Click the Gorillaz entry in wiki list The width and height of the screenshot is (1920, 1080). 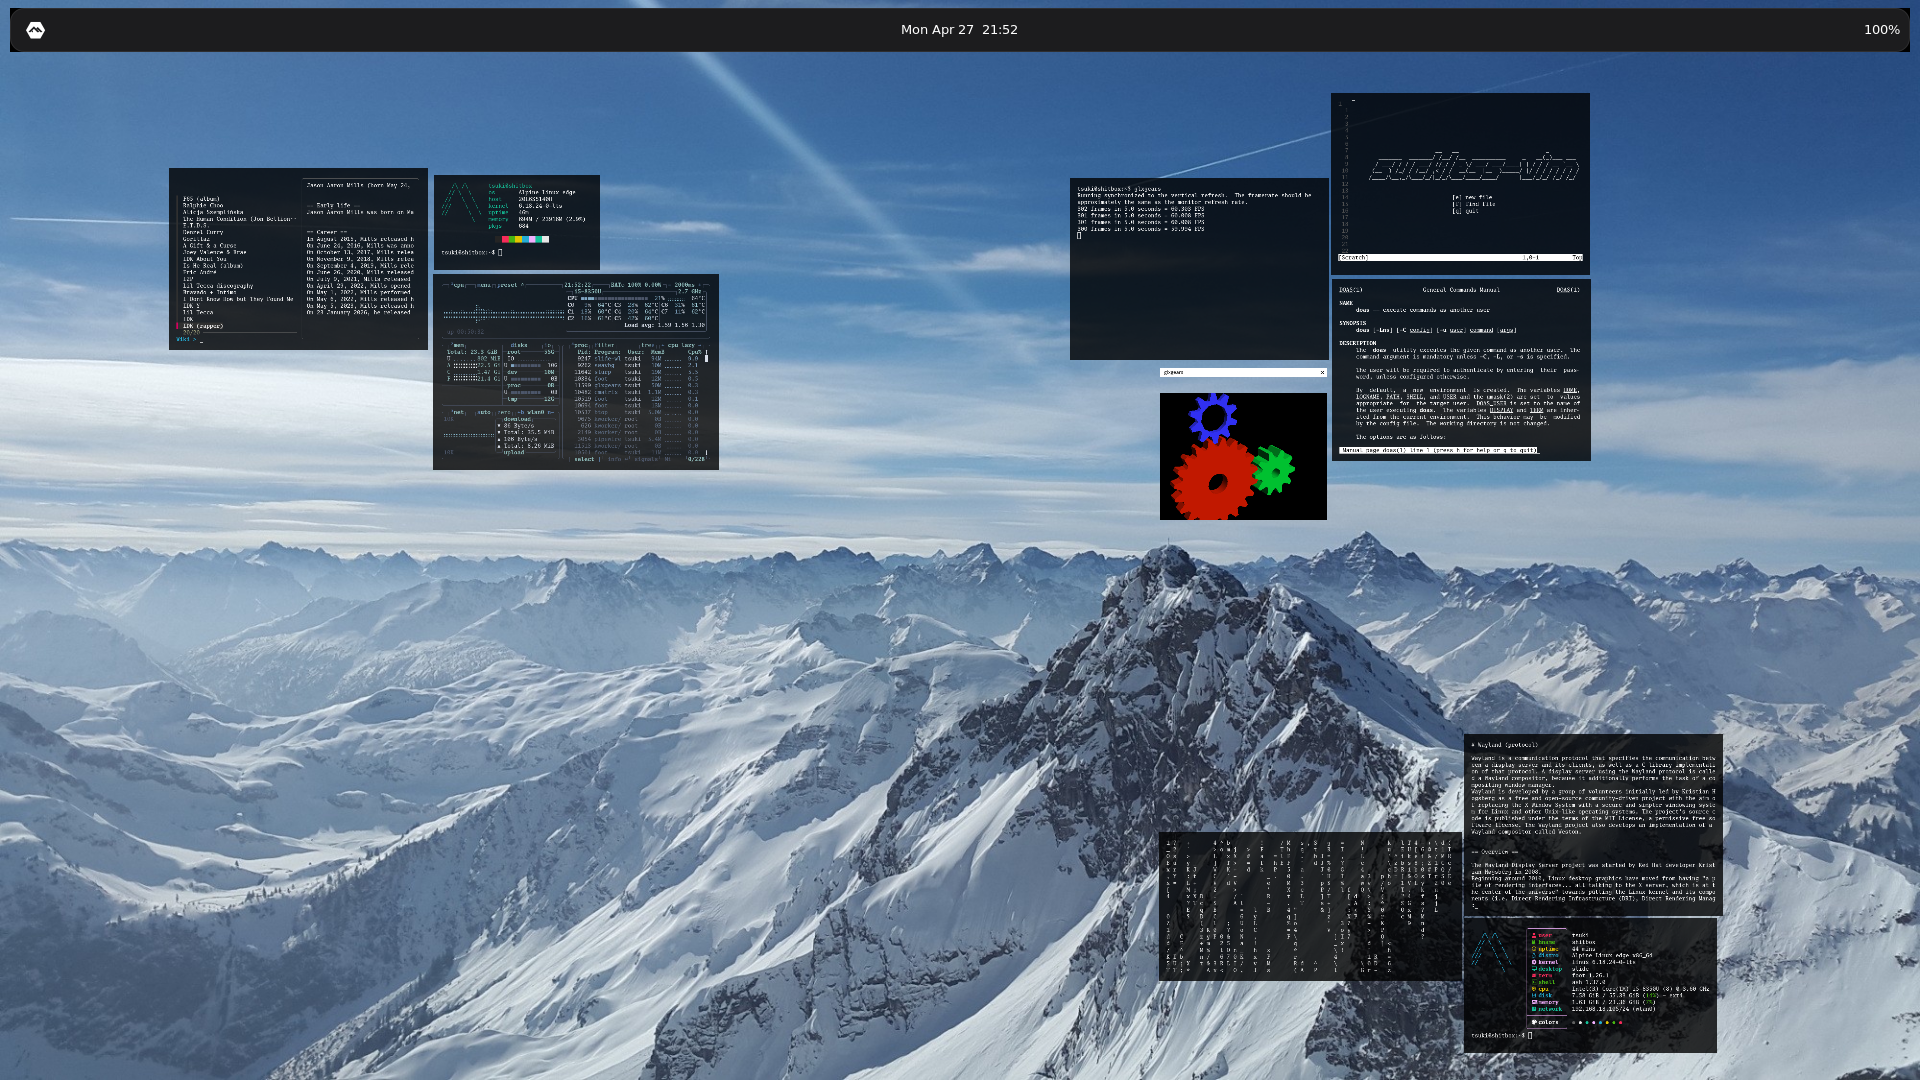coord(196,239)
